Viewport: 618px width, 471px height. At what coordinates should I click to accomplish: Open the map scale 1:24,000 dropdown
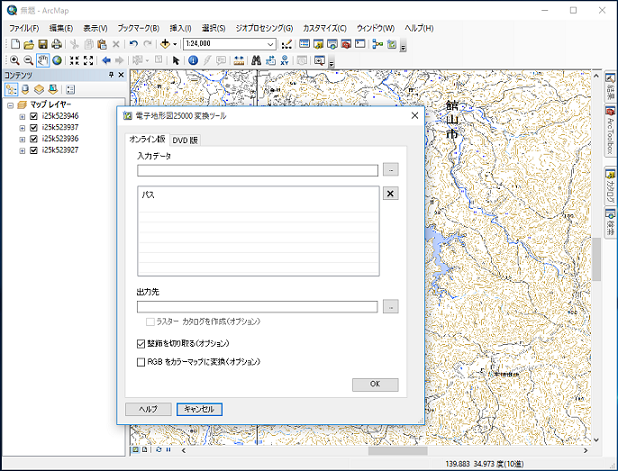pyautogui.click(x=270, y=44)
